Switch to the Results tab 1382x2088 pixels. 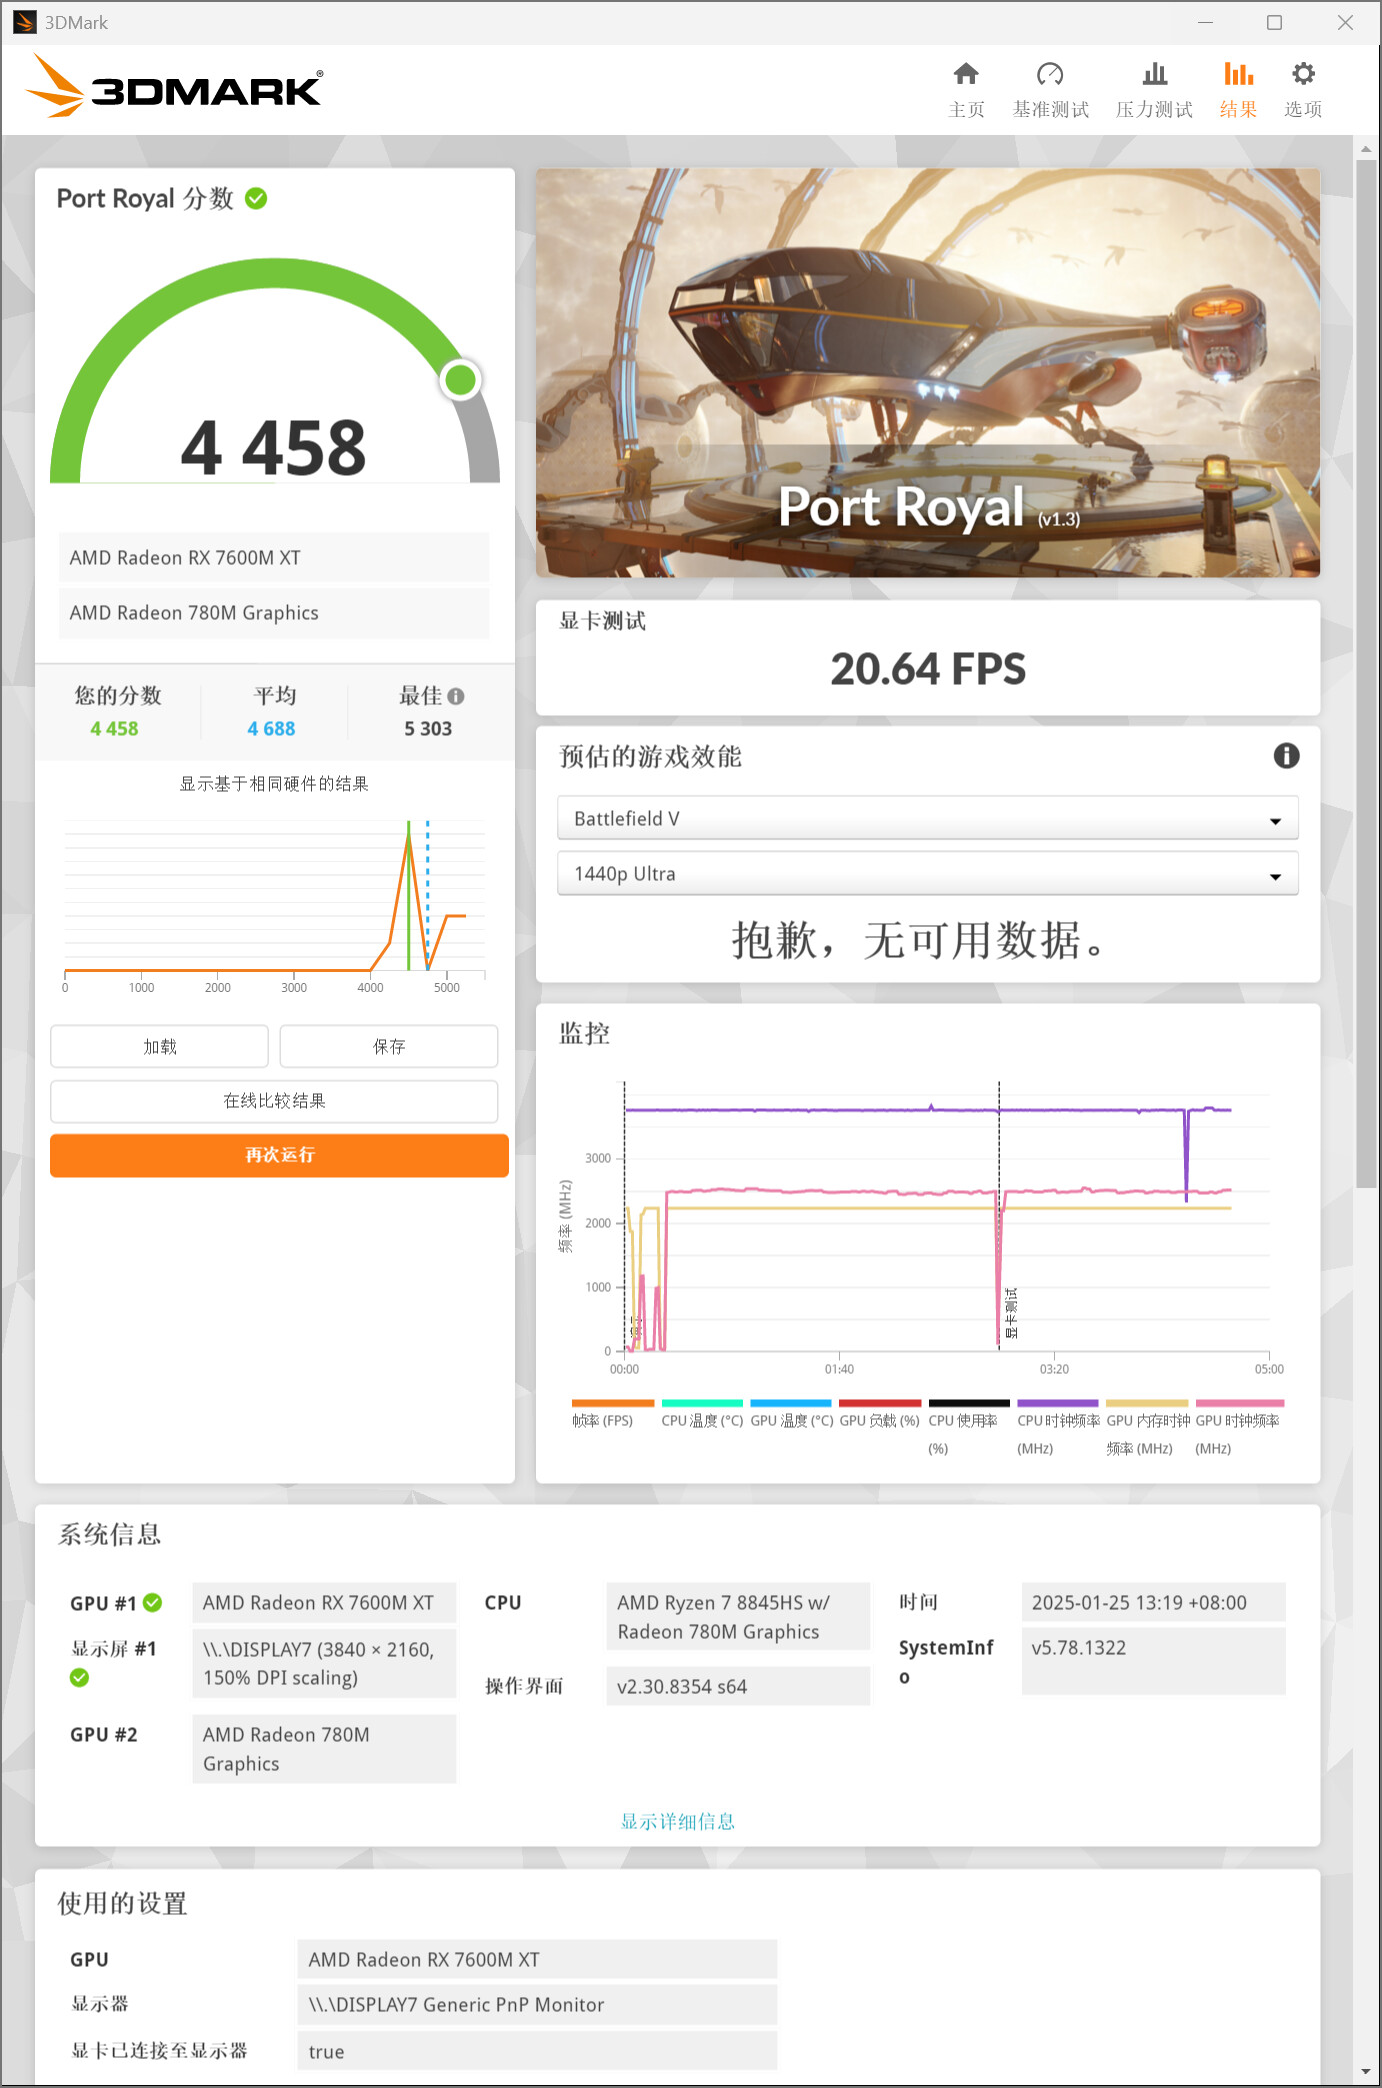point(1237,88)
